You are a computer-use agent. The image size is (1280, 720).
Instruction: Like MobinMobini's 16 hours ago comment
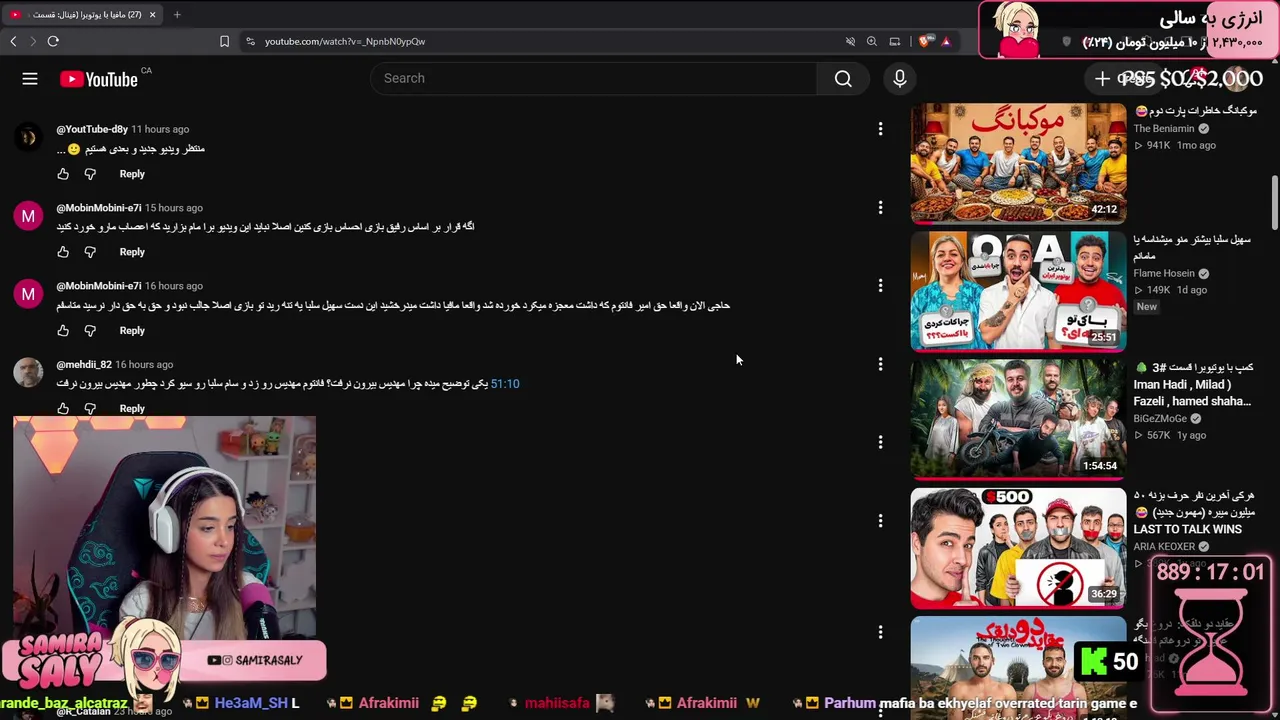point(63,330)
